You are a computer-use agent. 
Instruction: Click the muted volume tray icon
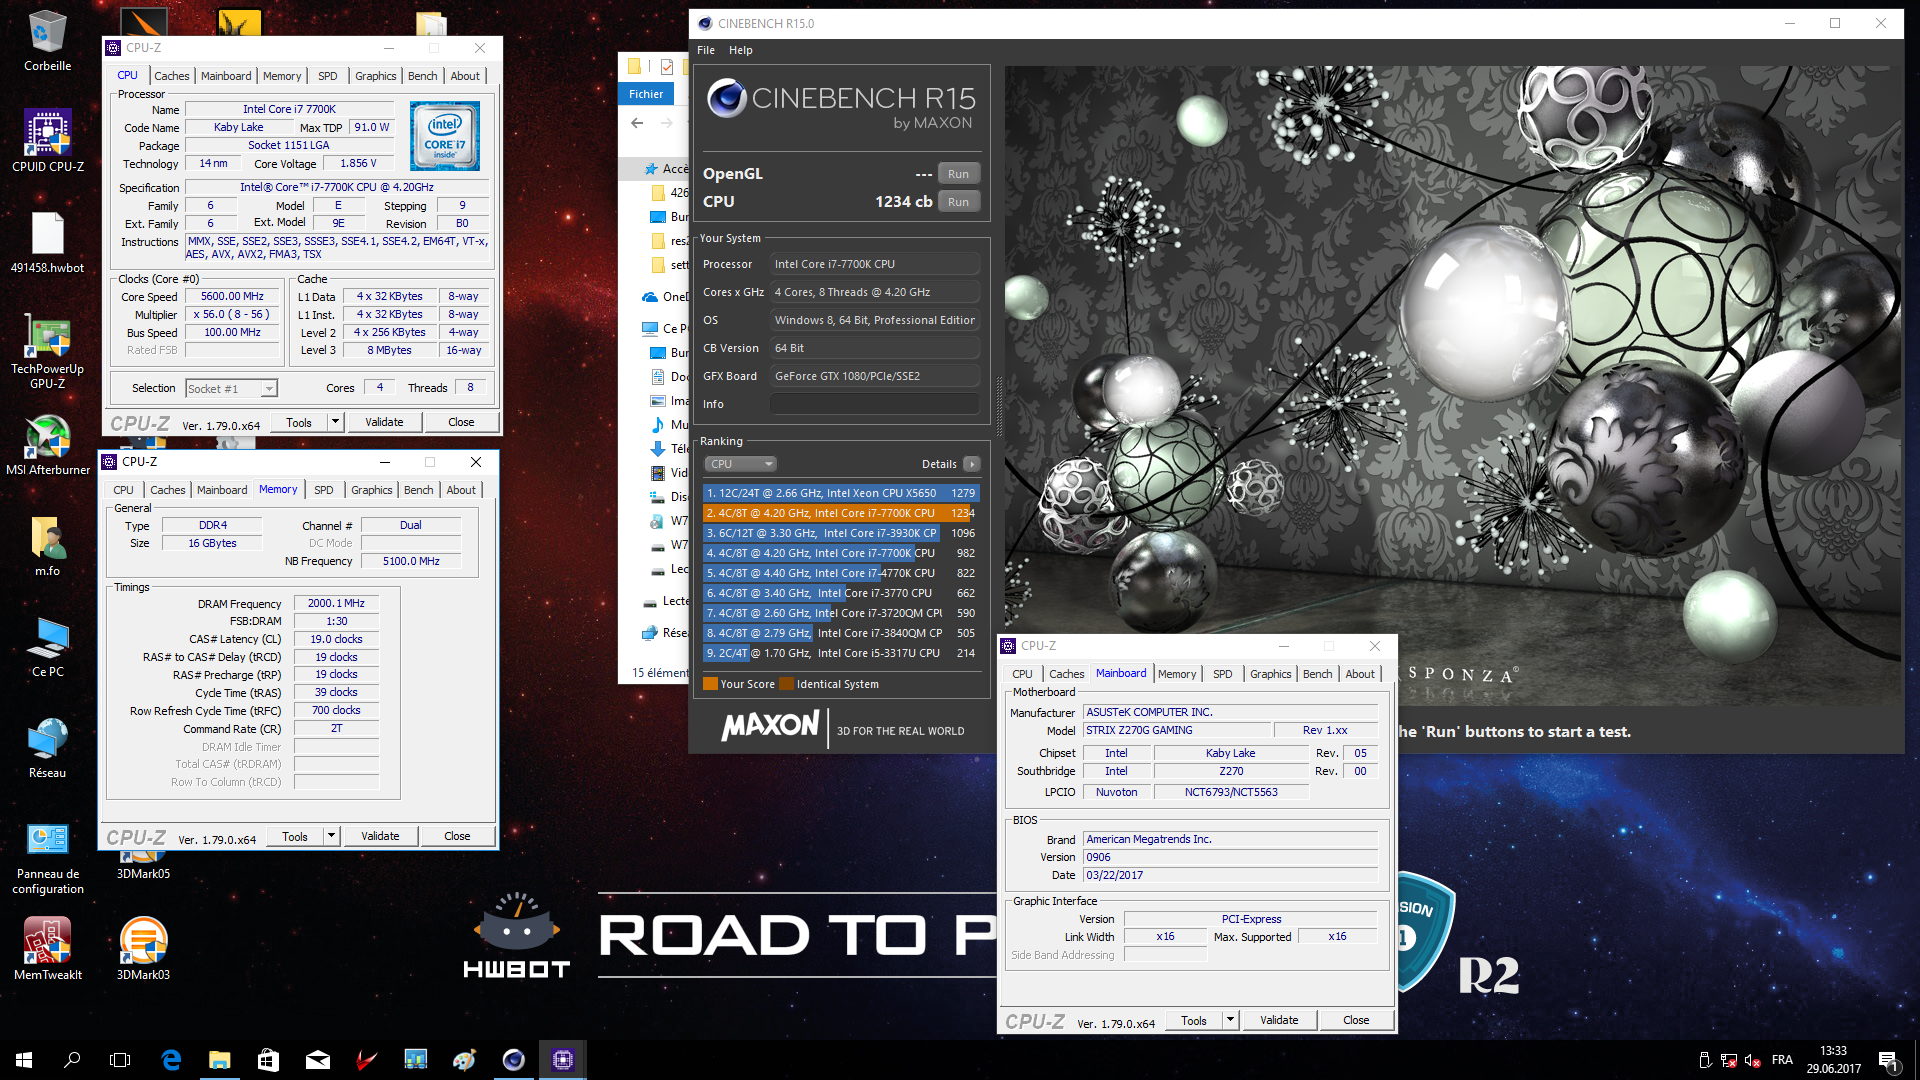pyautogui.click(x=1753, y=1060)
